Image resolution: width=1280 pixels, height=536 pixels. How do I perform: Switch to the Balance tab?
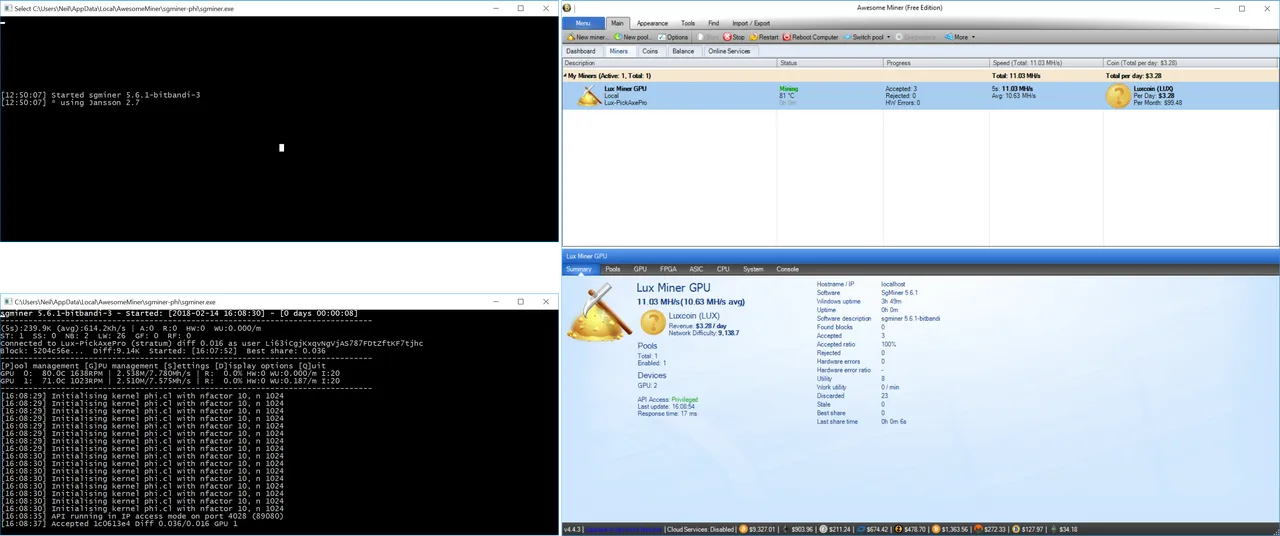click(x=683, y=51)
